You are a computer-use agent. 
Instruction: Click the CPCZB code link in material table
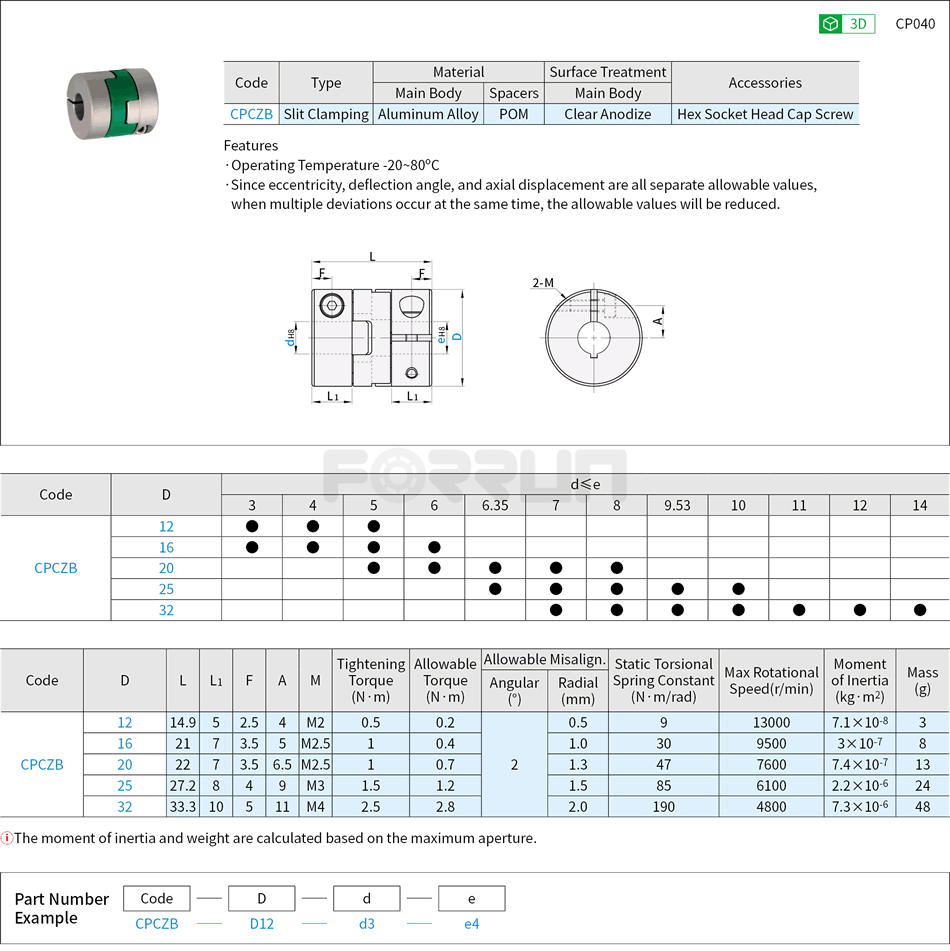coord(251,114)
